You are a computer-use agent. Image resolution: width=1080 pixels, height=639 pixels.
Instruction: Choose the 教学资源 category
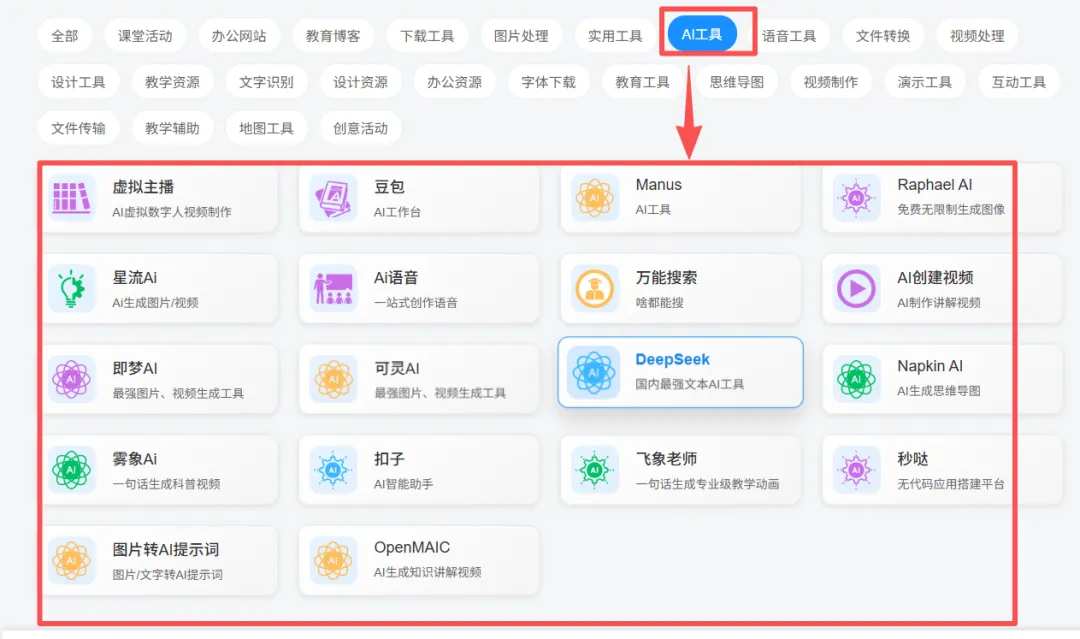point(172,82)
